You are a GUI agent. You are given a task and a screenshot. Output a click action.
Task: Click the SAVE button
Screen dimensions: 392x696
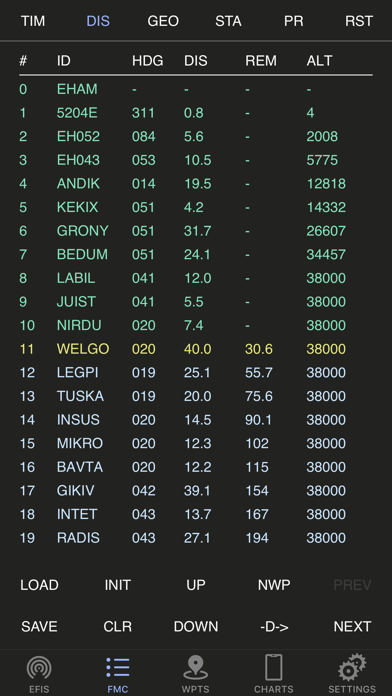point(39,626)
